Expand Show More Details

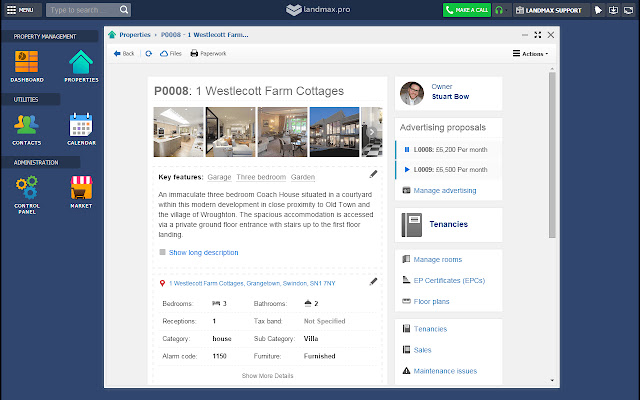[x=267, y=376]
